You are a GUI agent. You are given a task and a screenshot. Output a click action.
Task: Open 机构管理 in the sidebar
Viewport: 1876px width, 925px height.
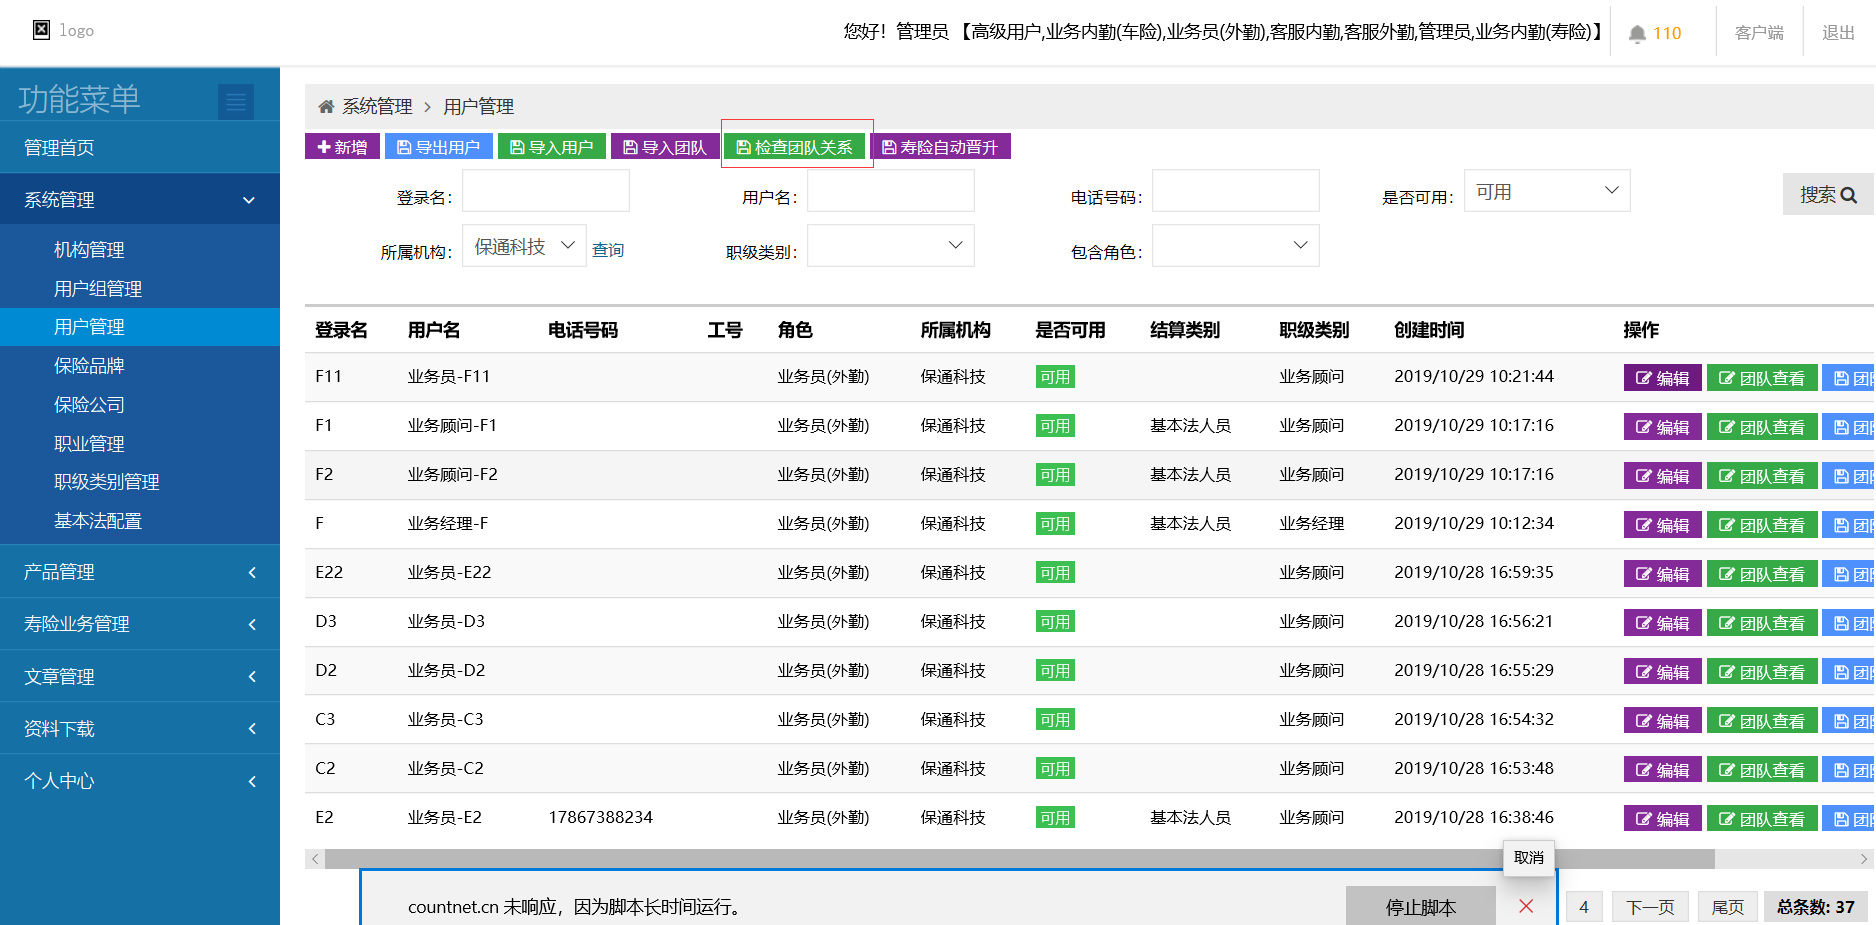[89, 250]
